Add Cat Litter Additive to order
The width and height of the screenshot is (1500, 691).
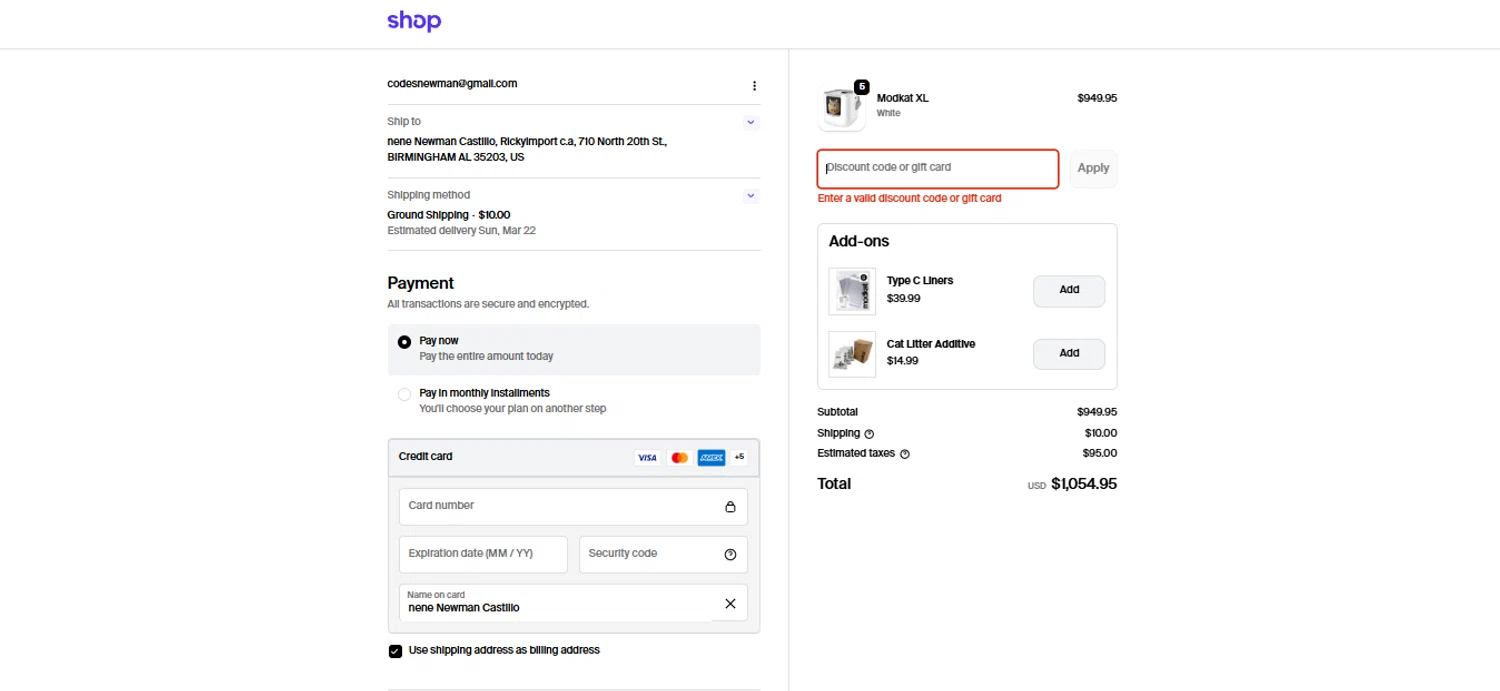point(1069,354)
